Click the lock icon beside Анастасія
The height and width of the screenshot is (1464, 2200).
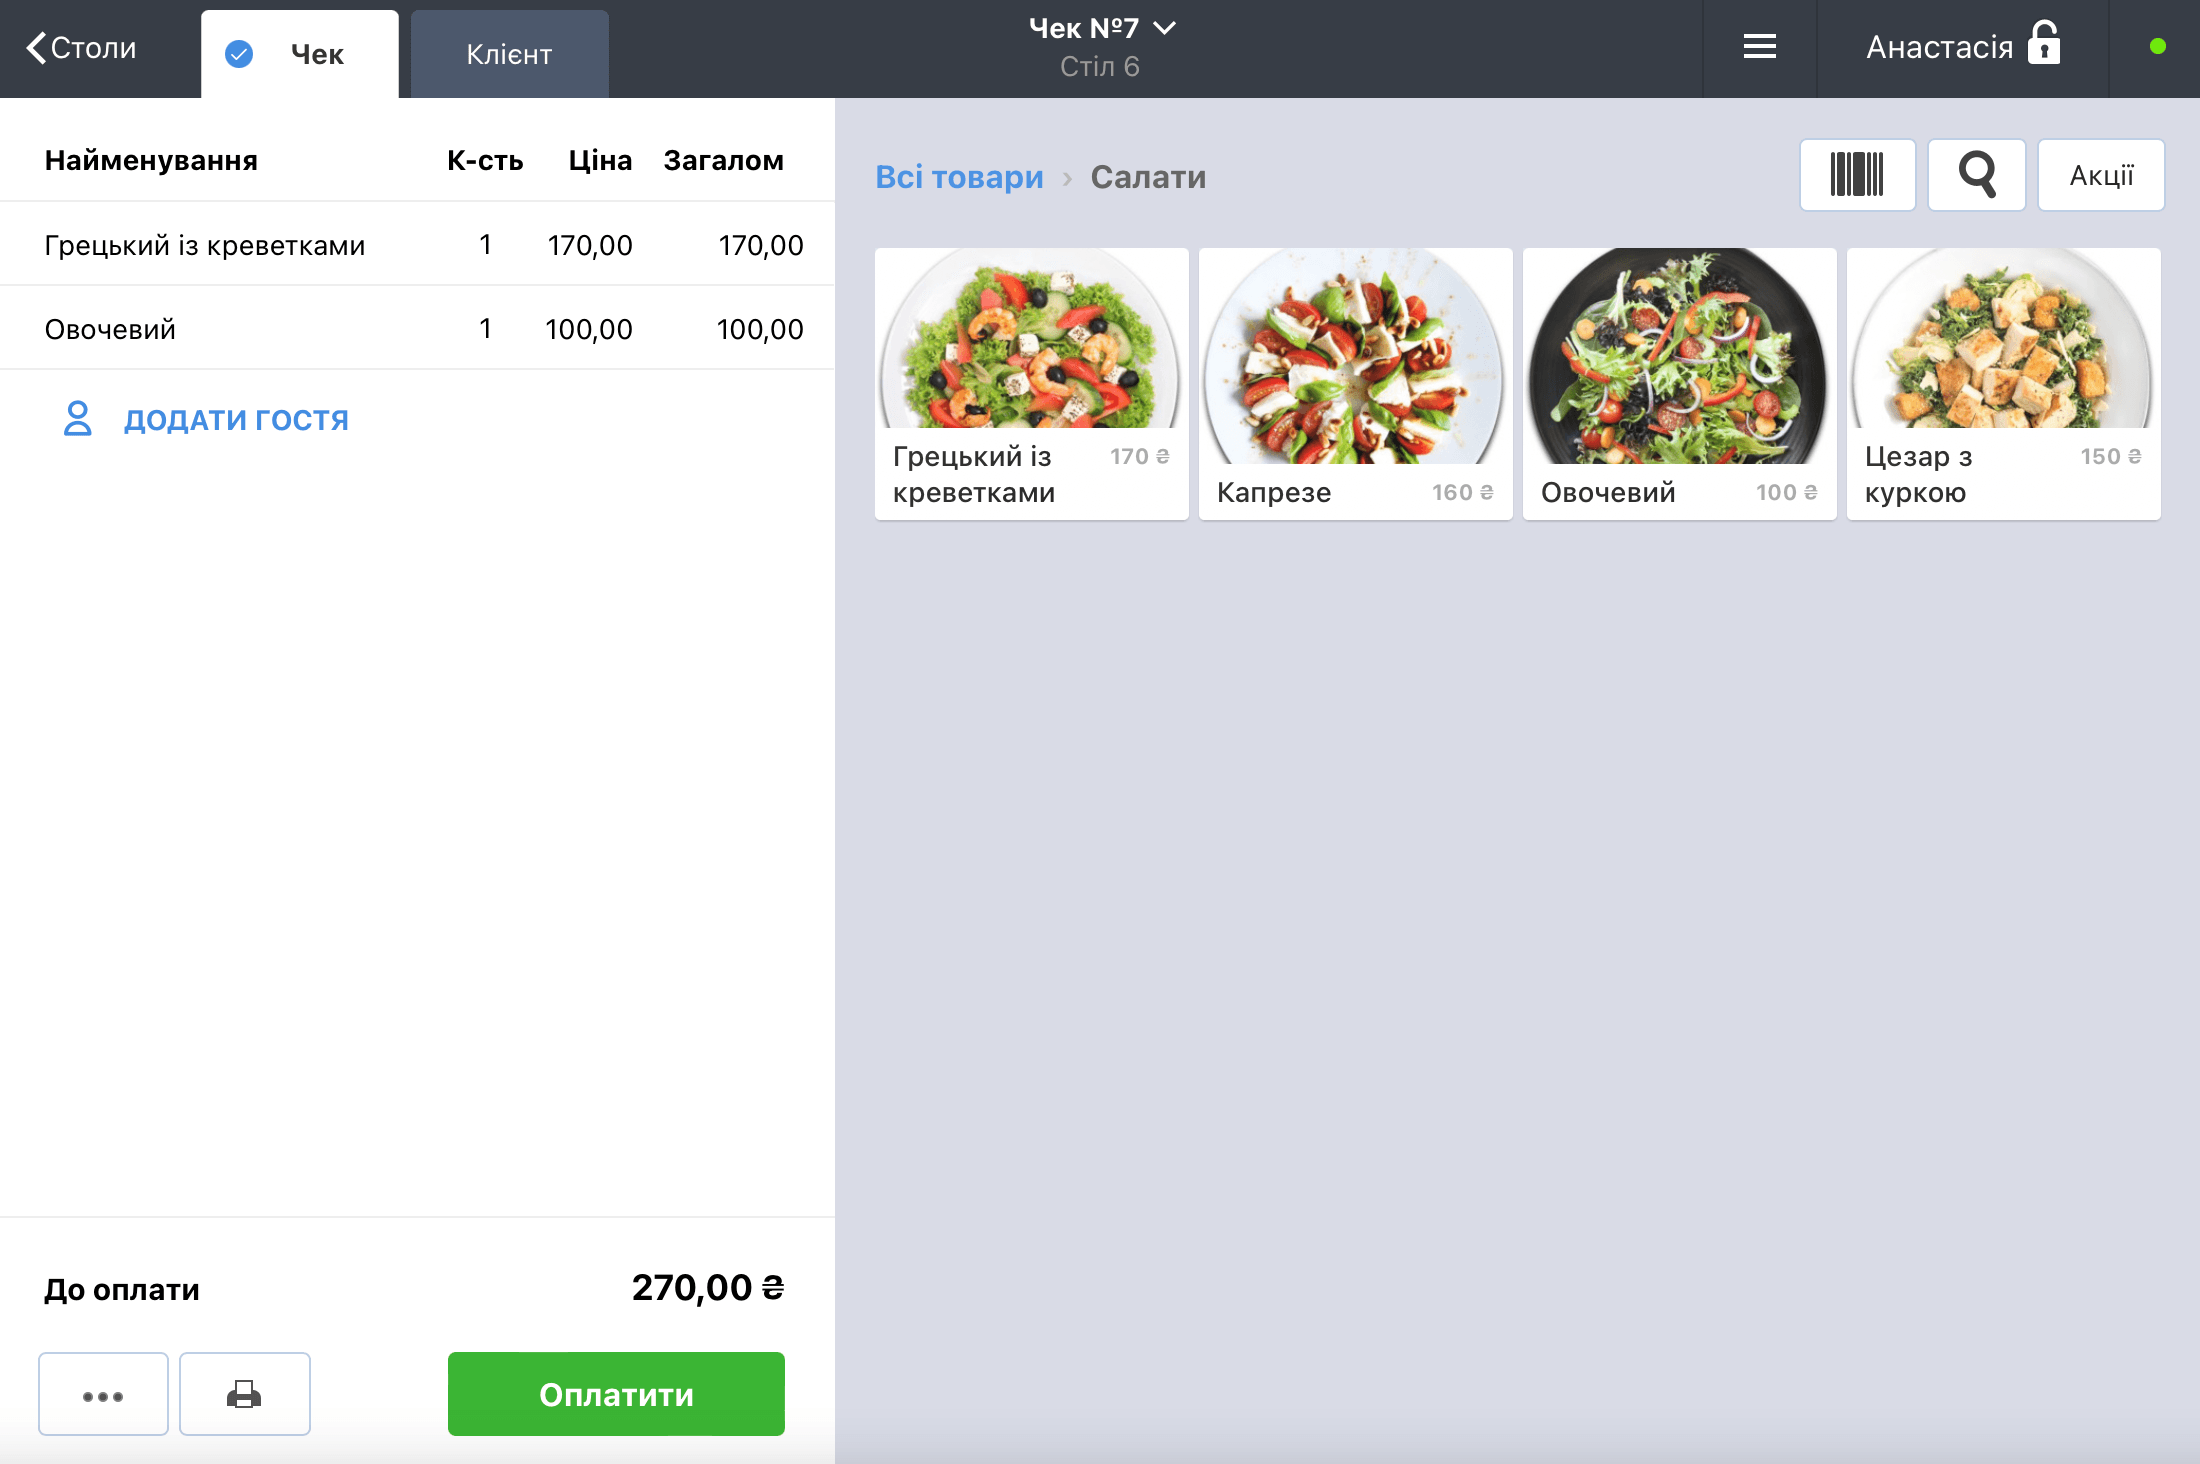point(2044,44)
